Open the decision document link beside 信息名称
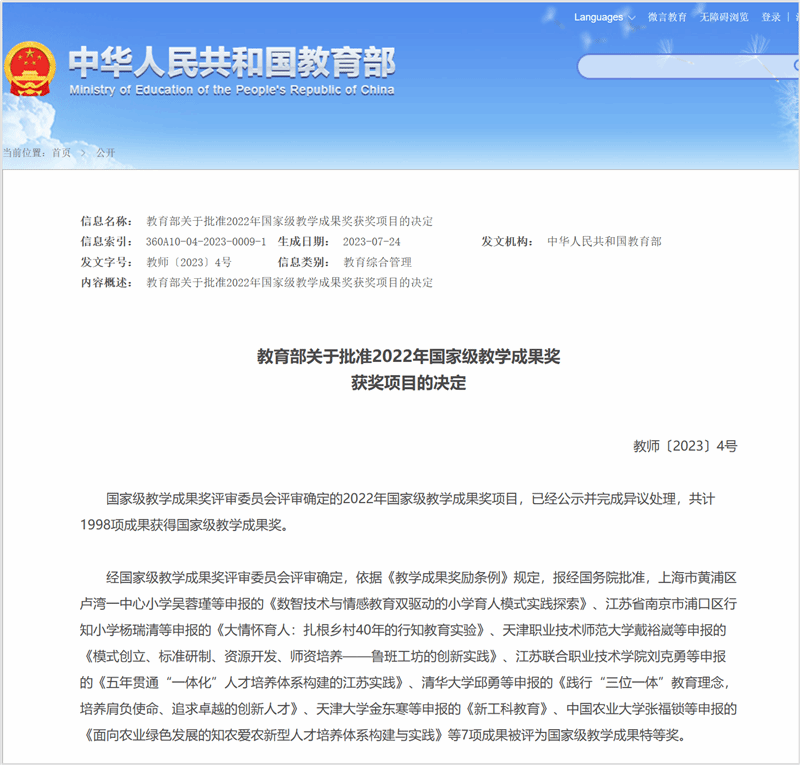The height and width of the screenshot is (765, 800). coord(289,222)
